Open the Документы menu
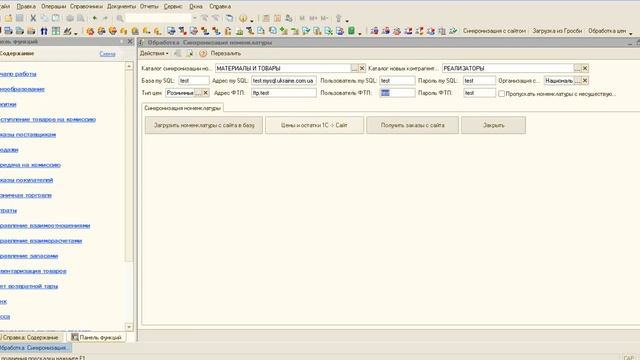 point(121,7)
